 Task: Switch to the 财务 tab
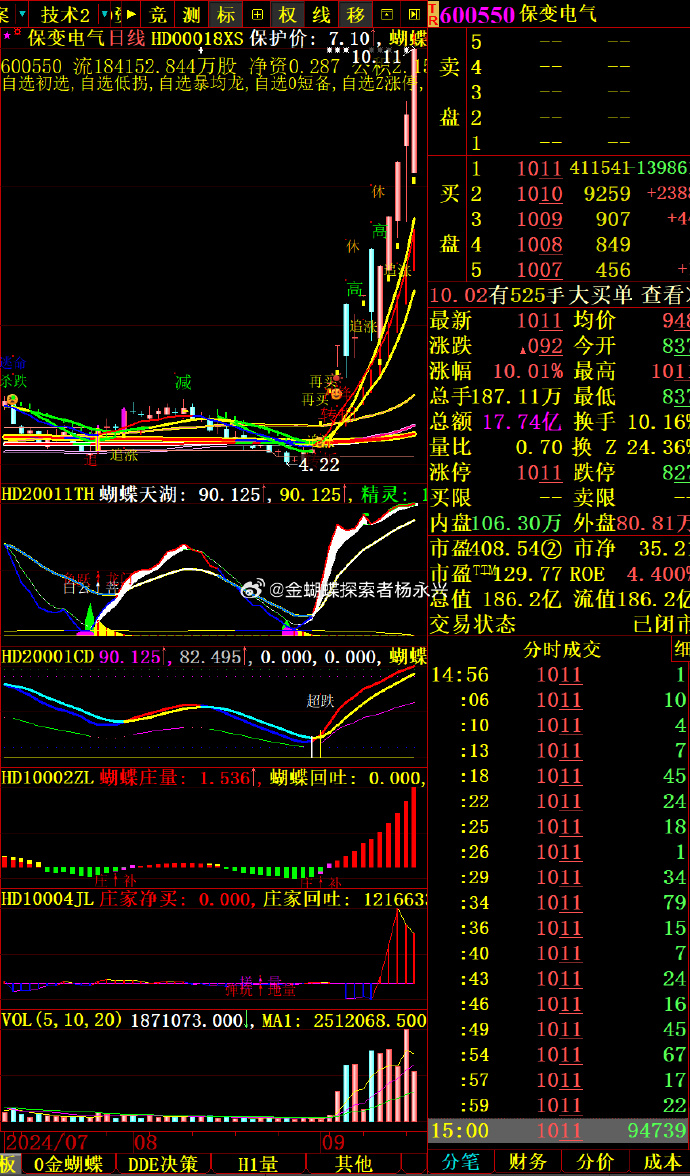coord(527,1162)
